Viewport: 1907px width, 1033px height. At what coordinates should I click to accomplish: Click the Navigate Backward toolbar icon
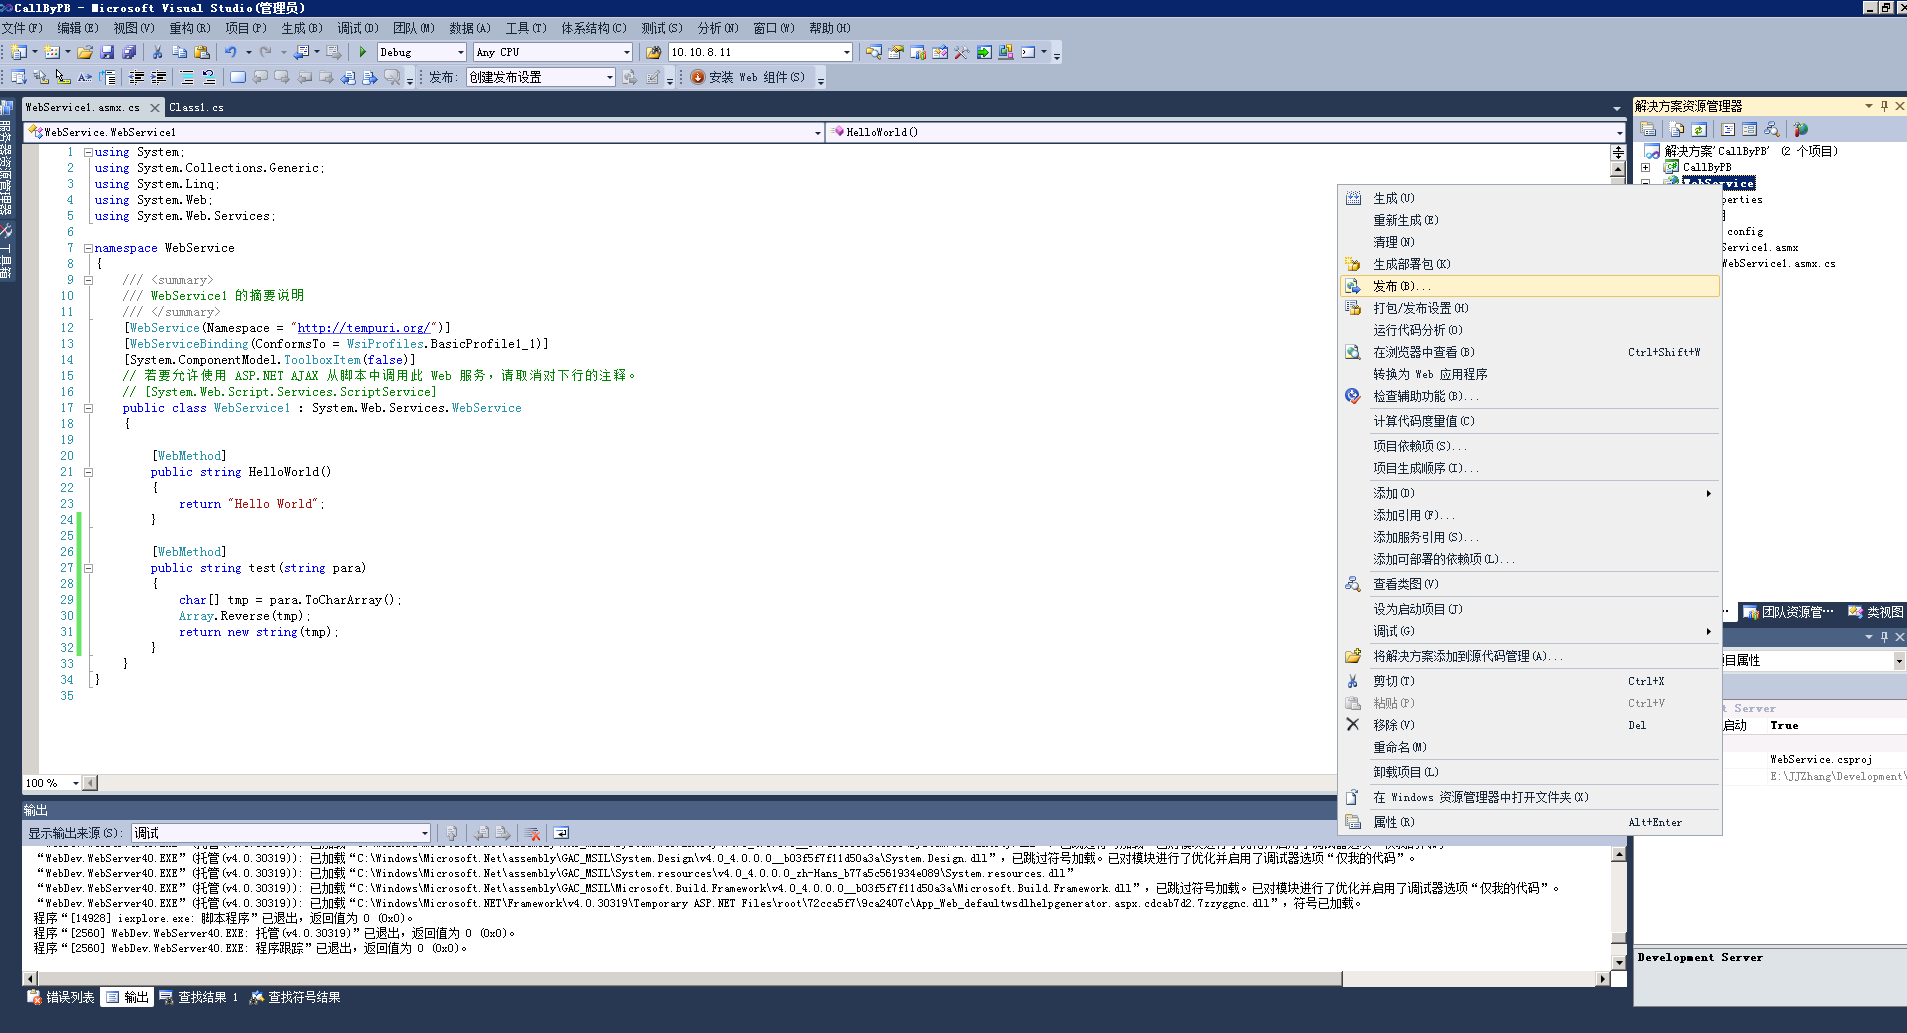click(x=303, y=52)
